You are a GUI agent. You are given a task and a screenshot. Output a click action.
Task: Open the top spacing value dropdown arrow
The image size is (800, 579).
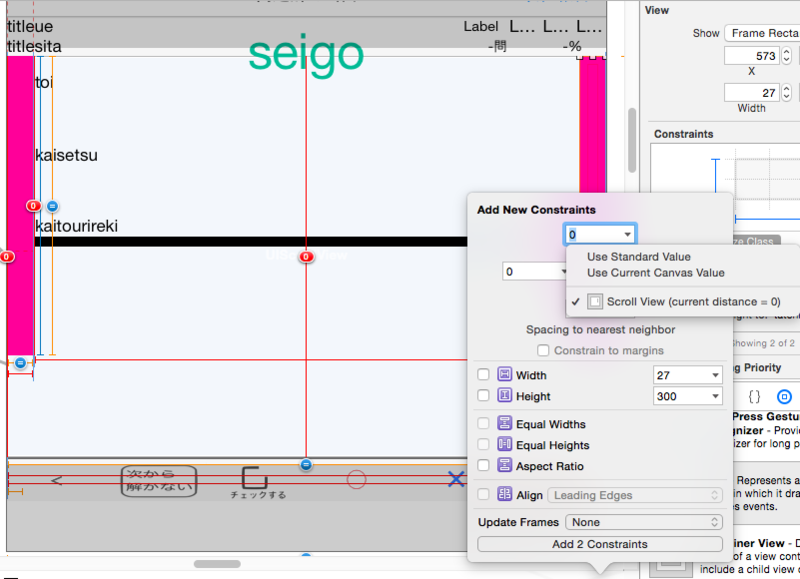[627, 235]
